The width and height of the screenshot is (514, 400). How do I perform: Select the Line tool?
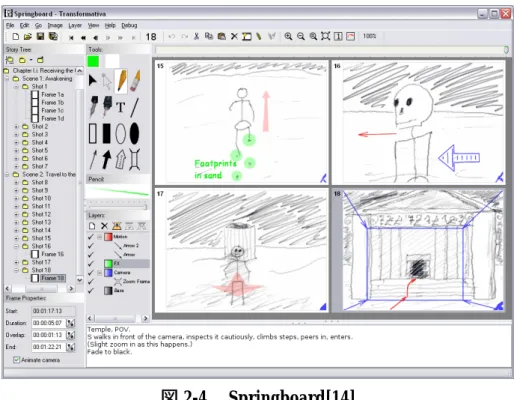click(134, 107)
